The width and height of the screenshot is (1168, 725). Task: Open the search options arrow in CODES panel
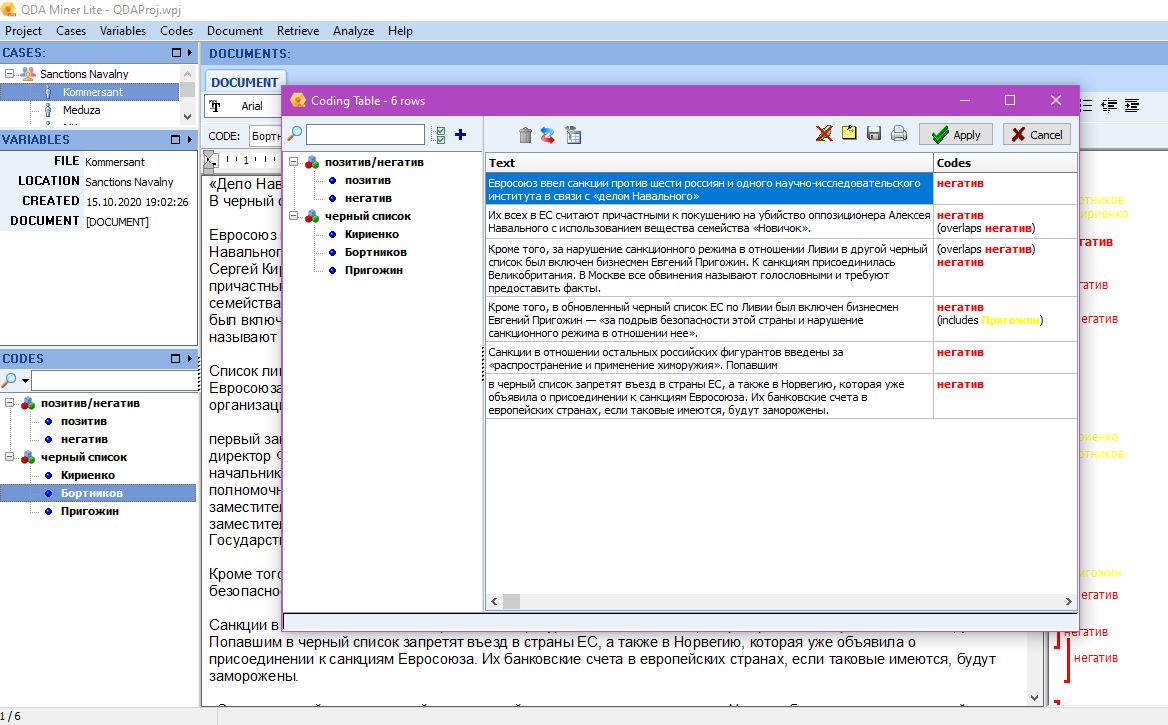(x=25, y=381)
